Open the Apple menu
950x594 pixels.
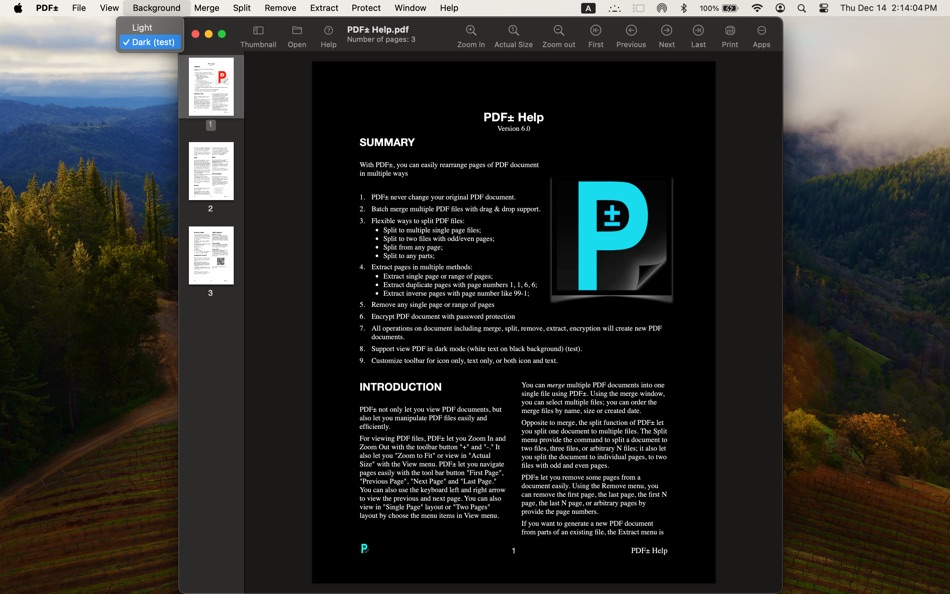click(18, 8)
